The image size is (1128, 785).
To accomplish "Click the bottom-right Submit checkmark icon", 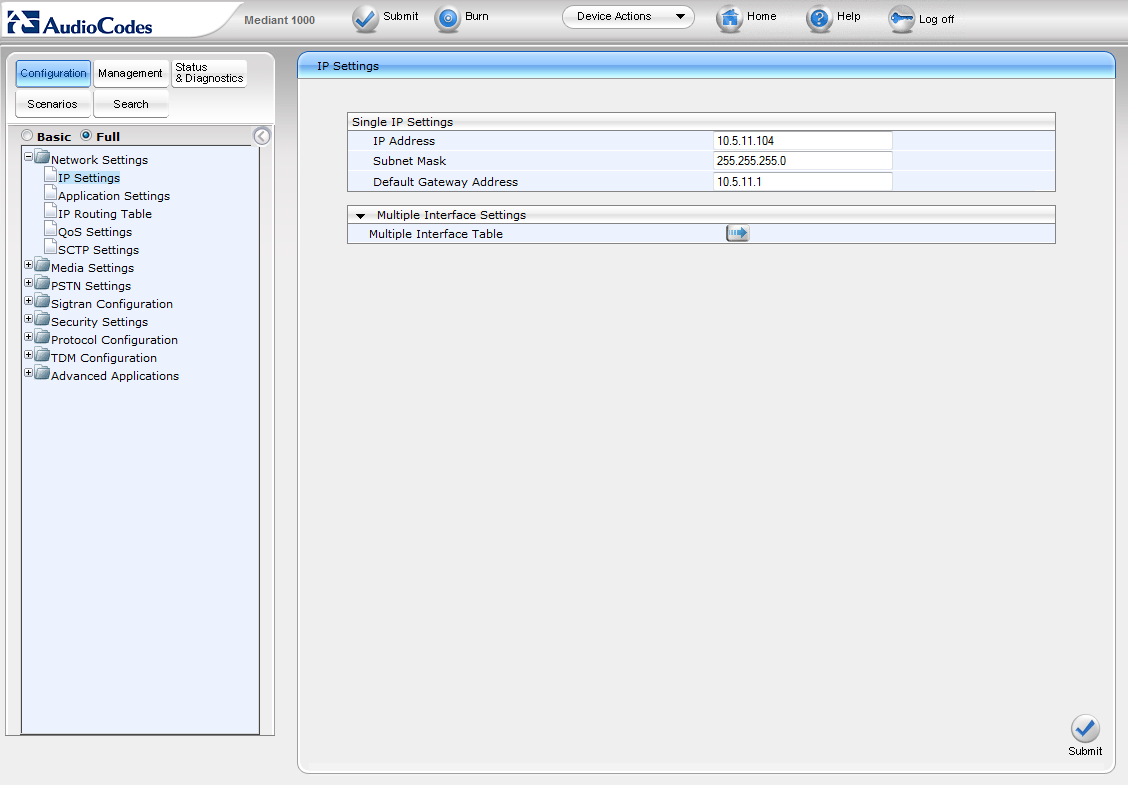I will tap(1084, 729).
